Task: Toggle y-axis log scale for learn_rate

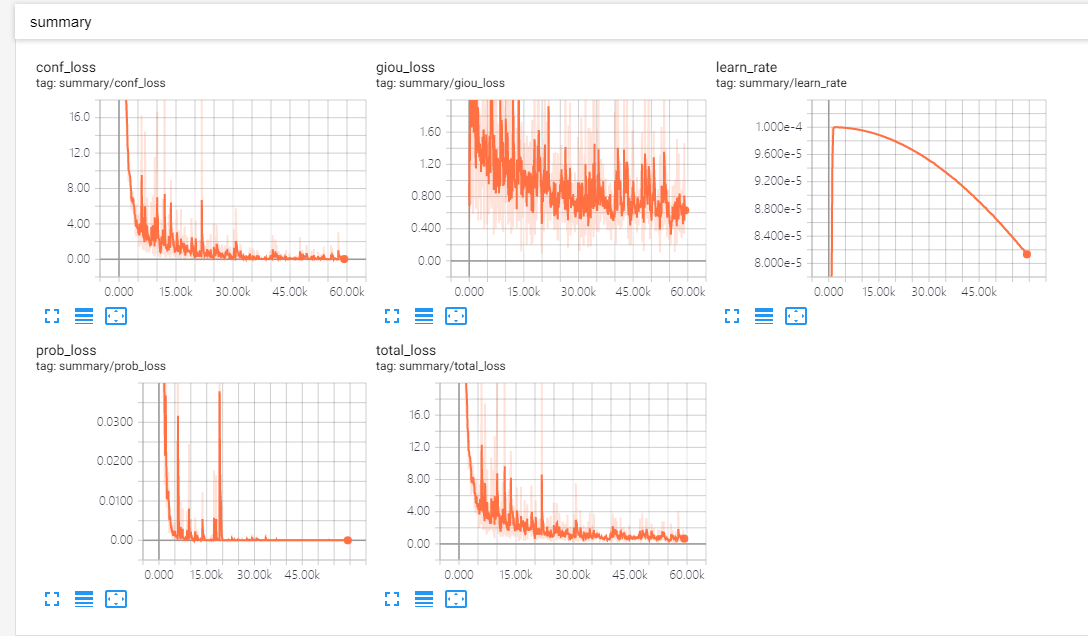Action: tap(764, 316)
